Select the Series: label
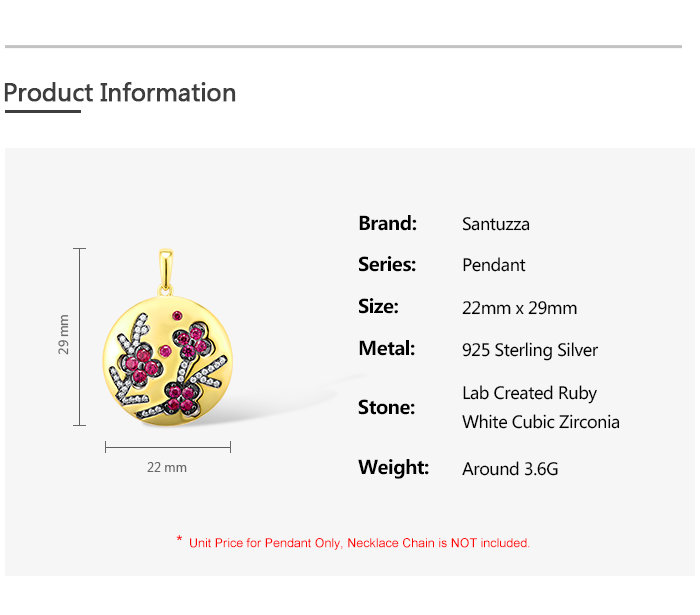The image size is (700, 615). [387, 265]
